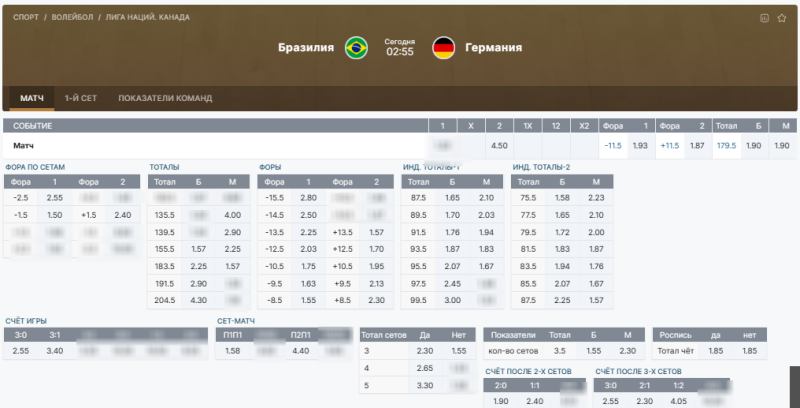800x408 pixels.
Task: Select handicap -11.5 odds 1.93
Action: (641, 145)
